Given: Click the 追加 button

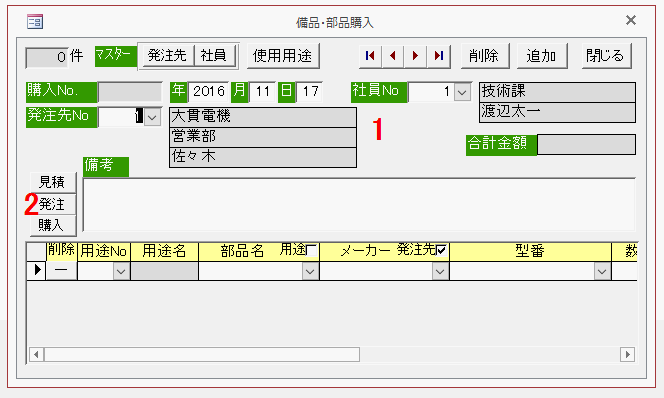Looking at the screenshot, I should [542, 56].
